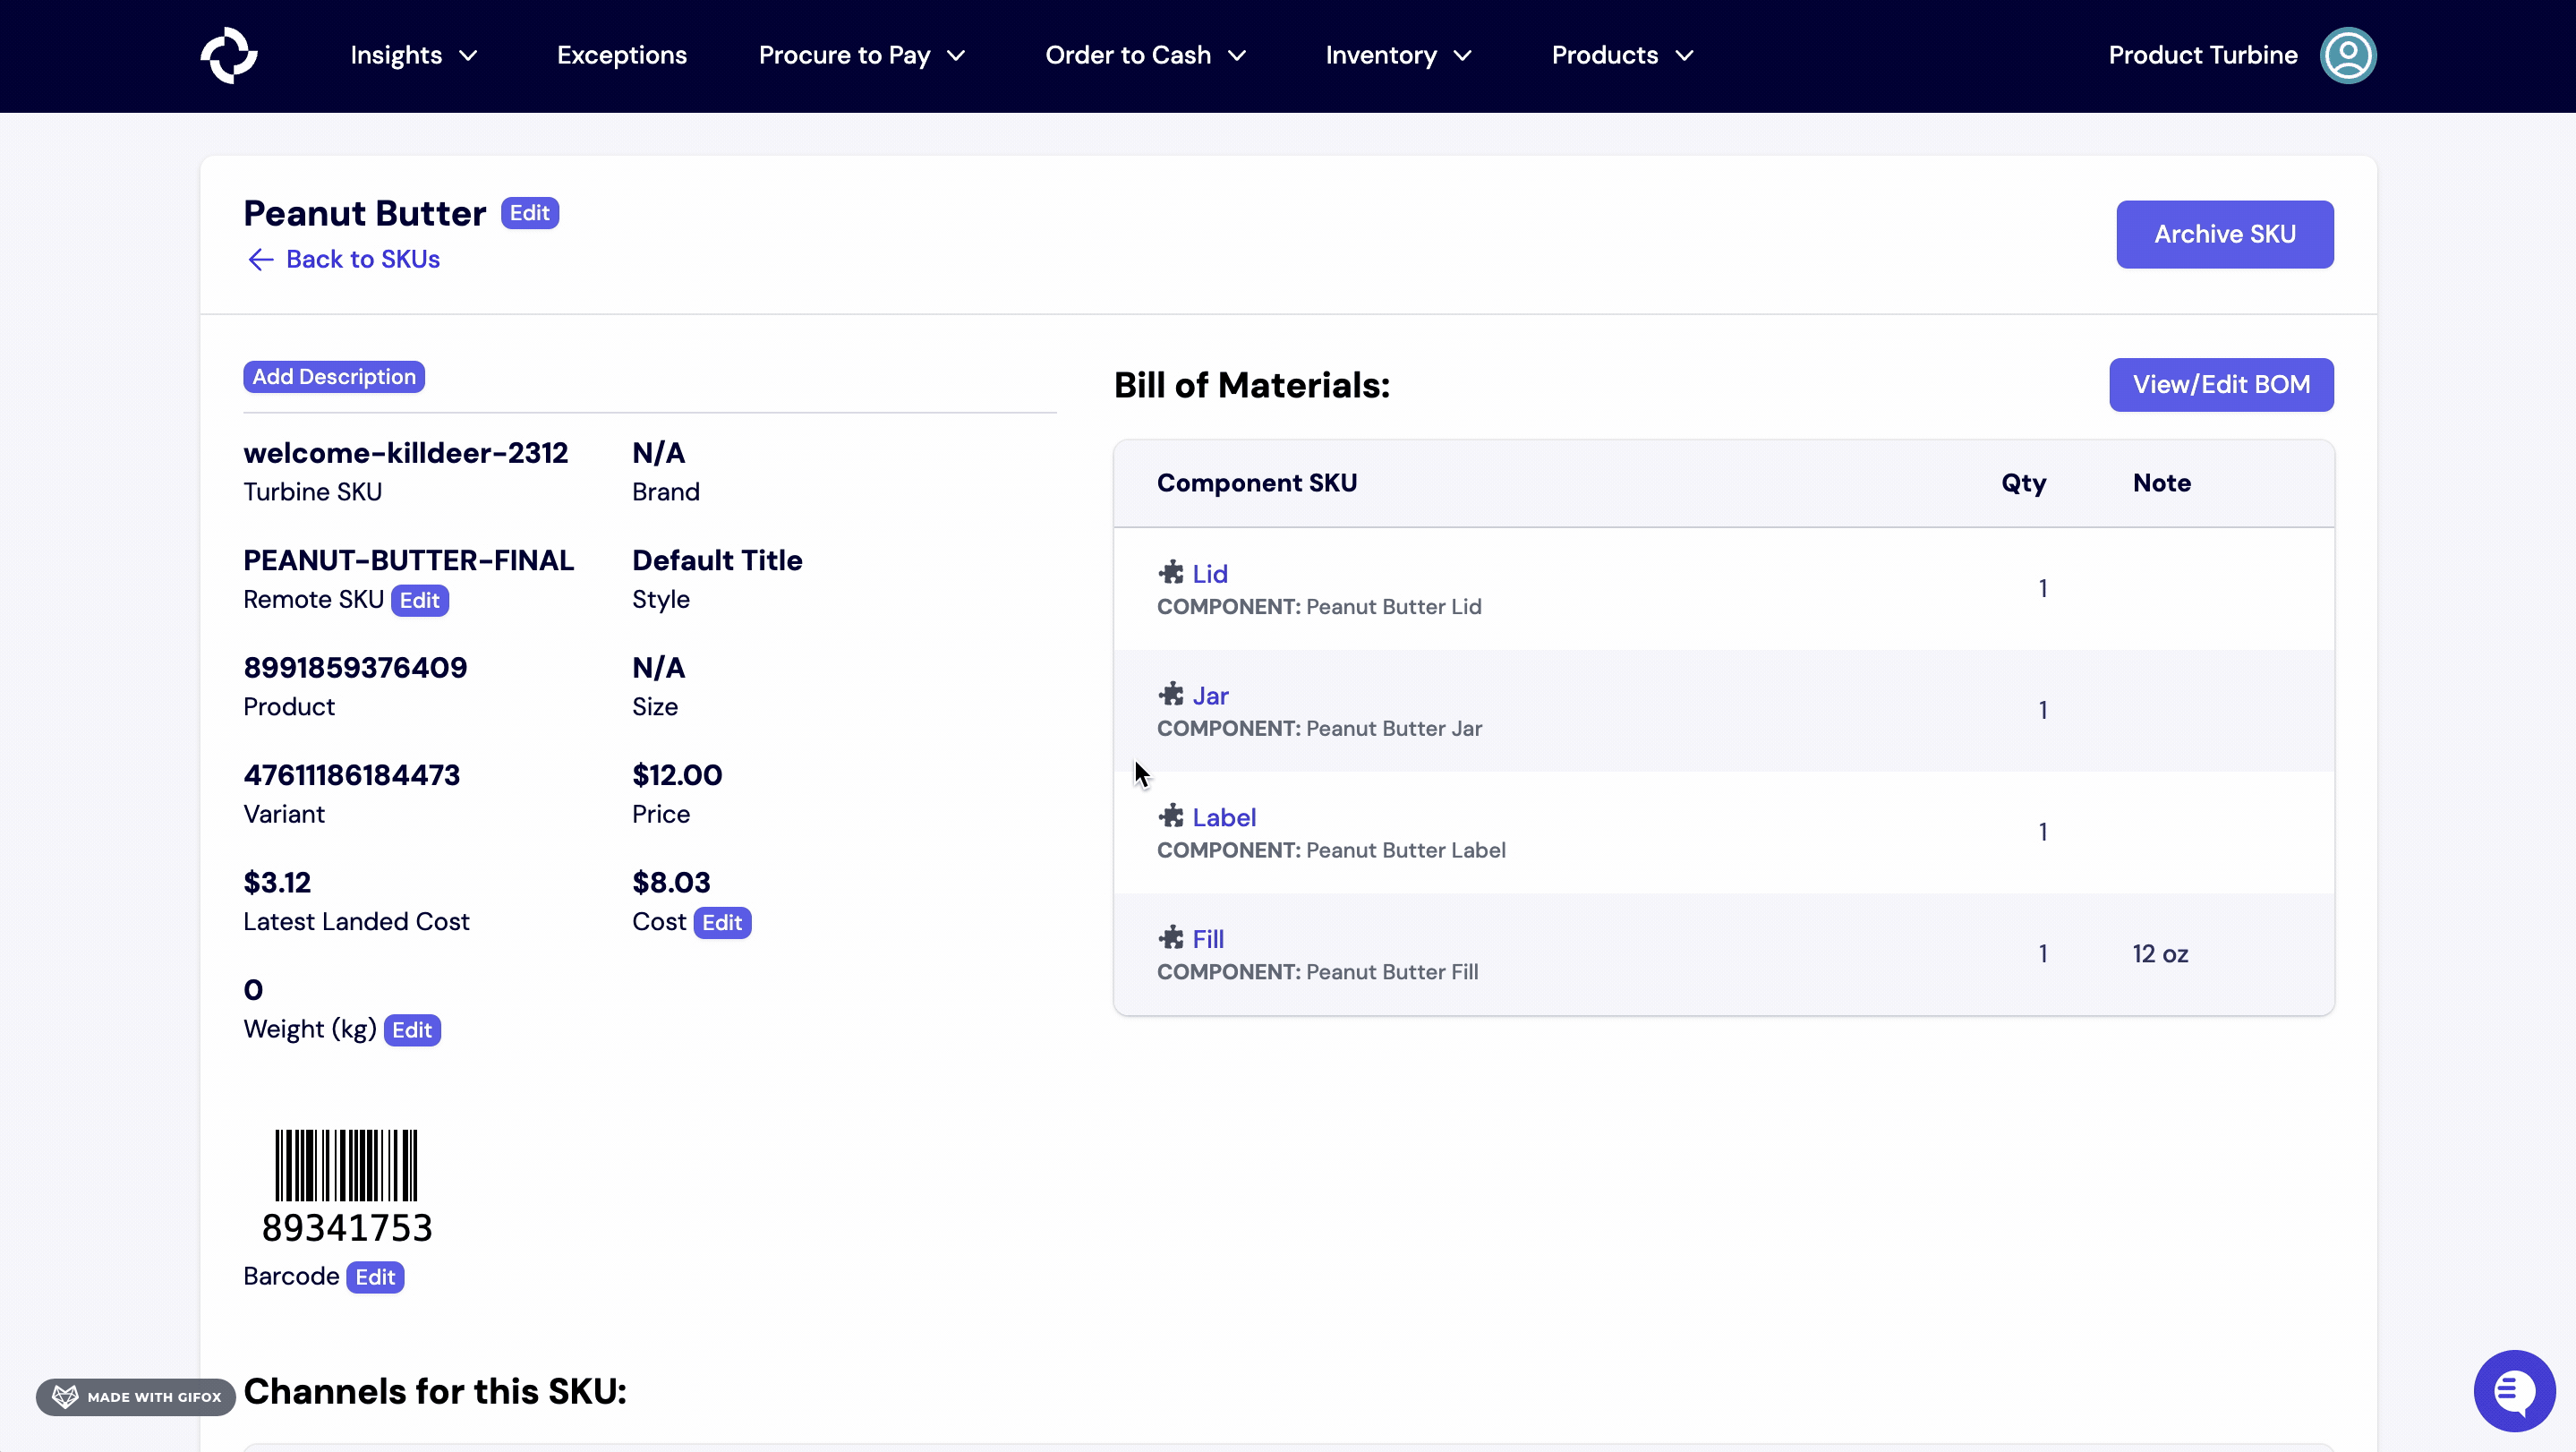This screenshot has width=2576, height=1452.
Task: Click the Add Description button
Action: click(334, 377)
